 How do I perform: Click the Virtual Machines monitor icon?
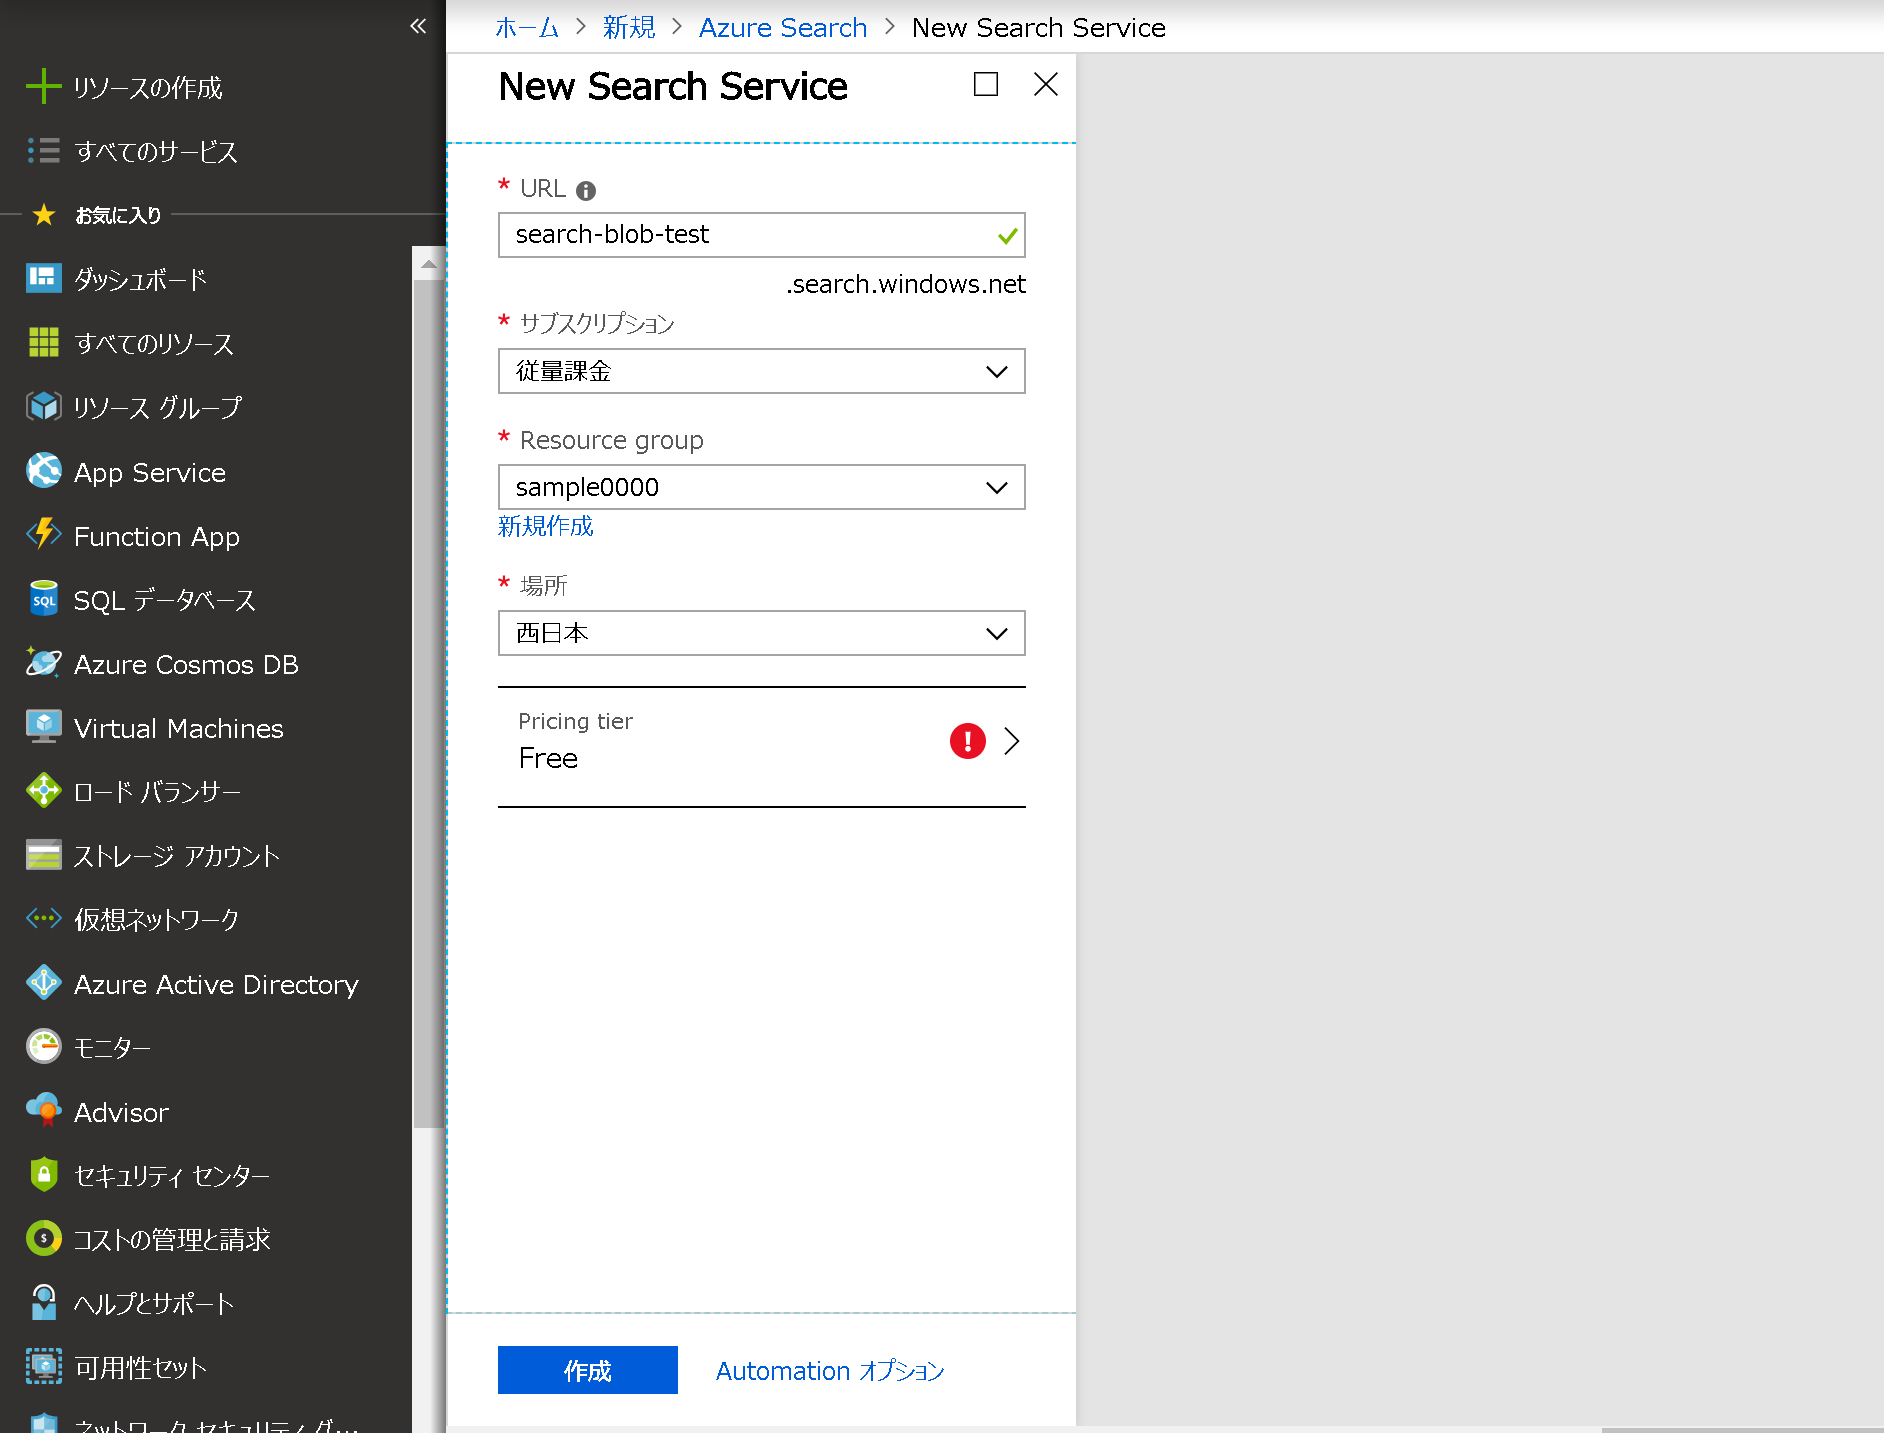tap(43, 727)
